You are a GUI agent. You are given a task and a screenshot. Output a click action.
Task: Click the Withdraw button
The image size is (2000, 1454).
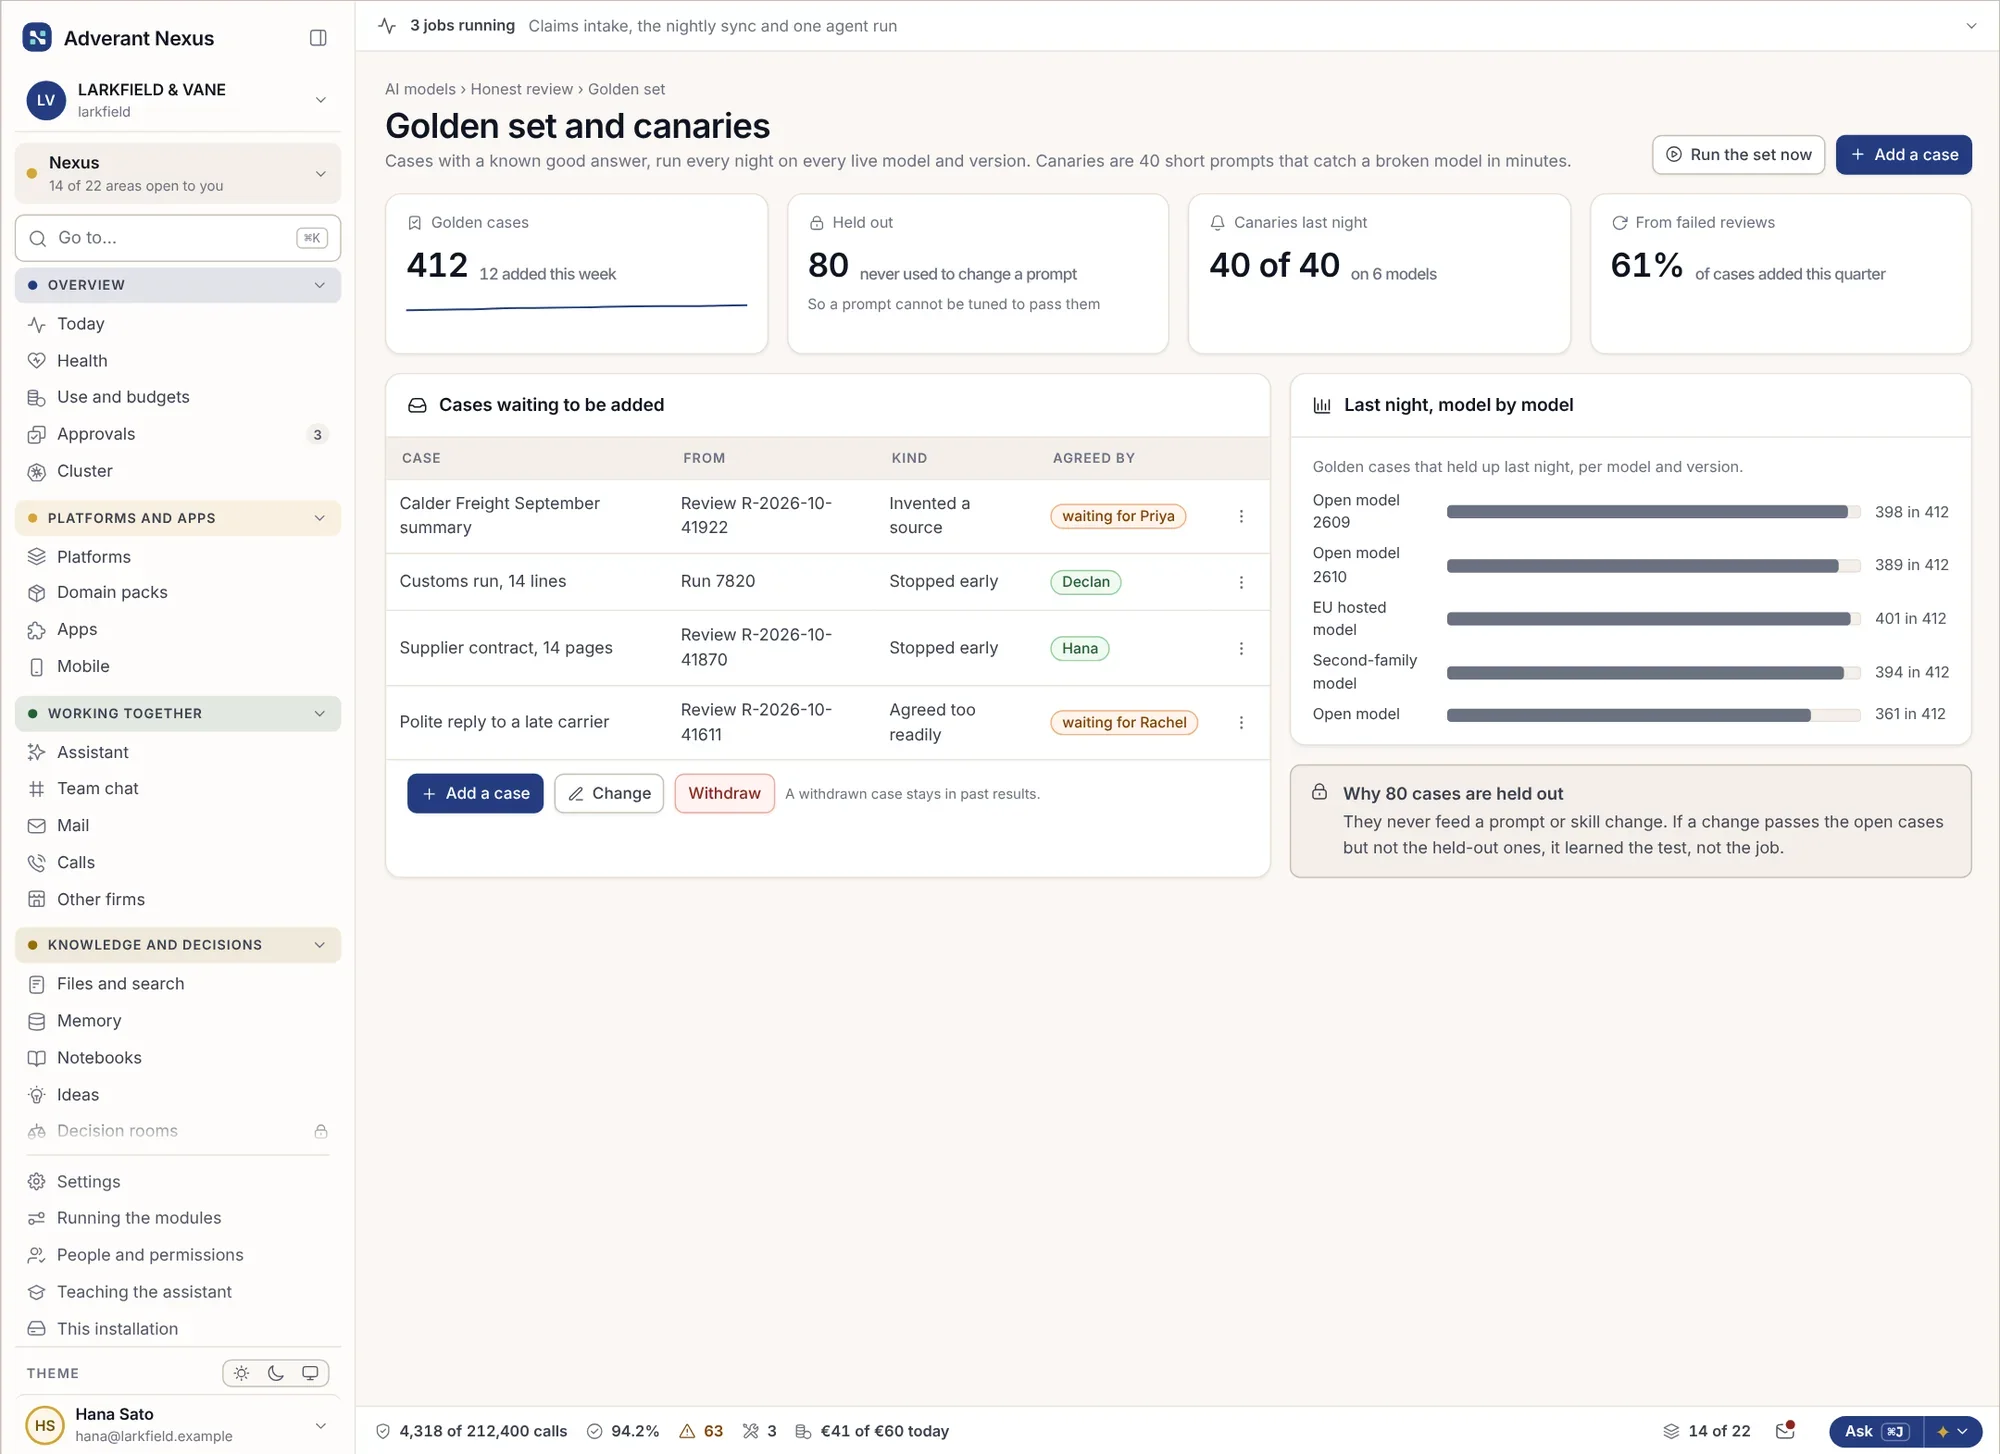coord(724,793)
